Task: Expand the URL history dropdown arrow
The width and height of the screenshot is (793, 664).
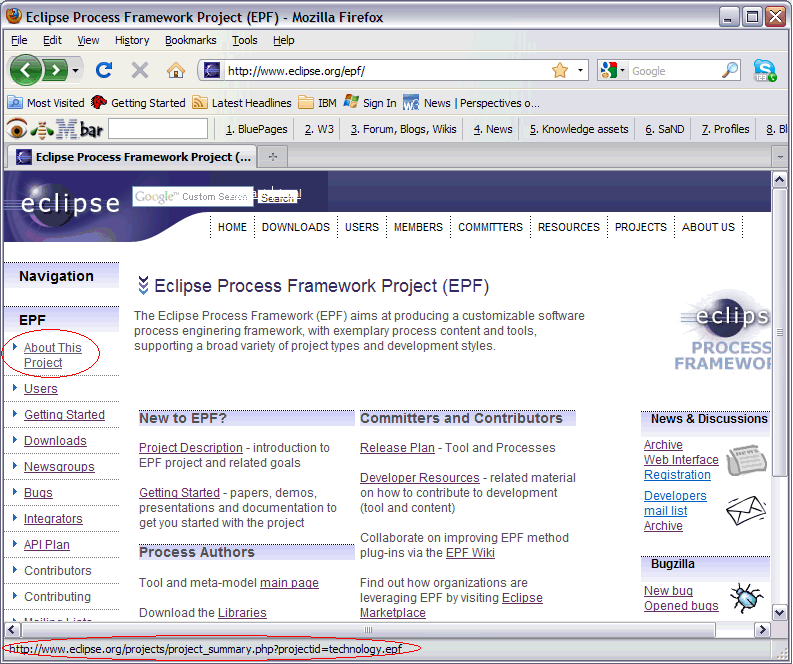Action: point(580,70)
